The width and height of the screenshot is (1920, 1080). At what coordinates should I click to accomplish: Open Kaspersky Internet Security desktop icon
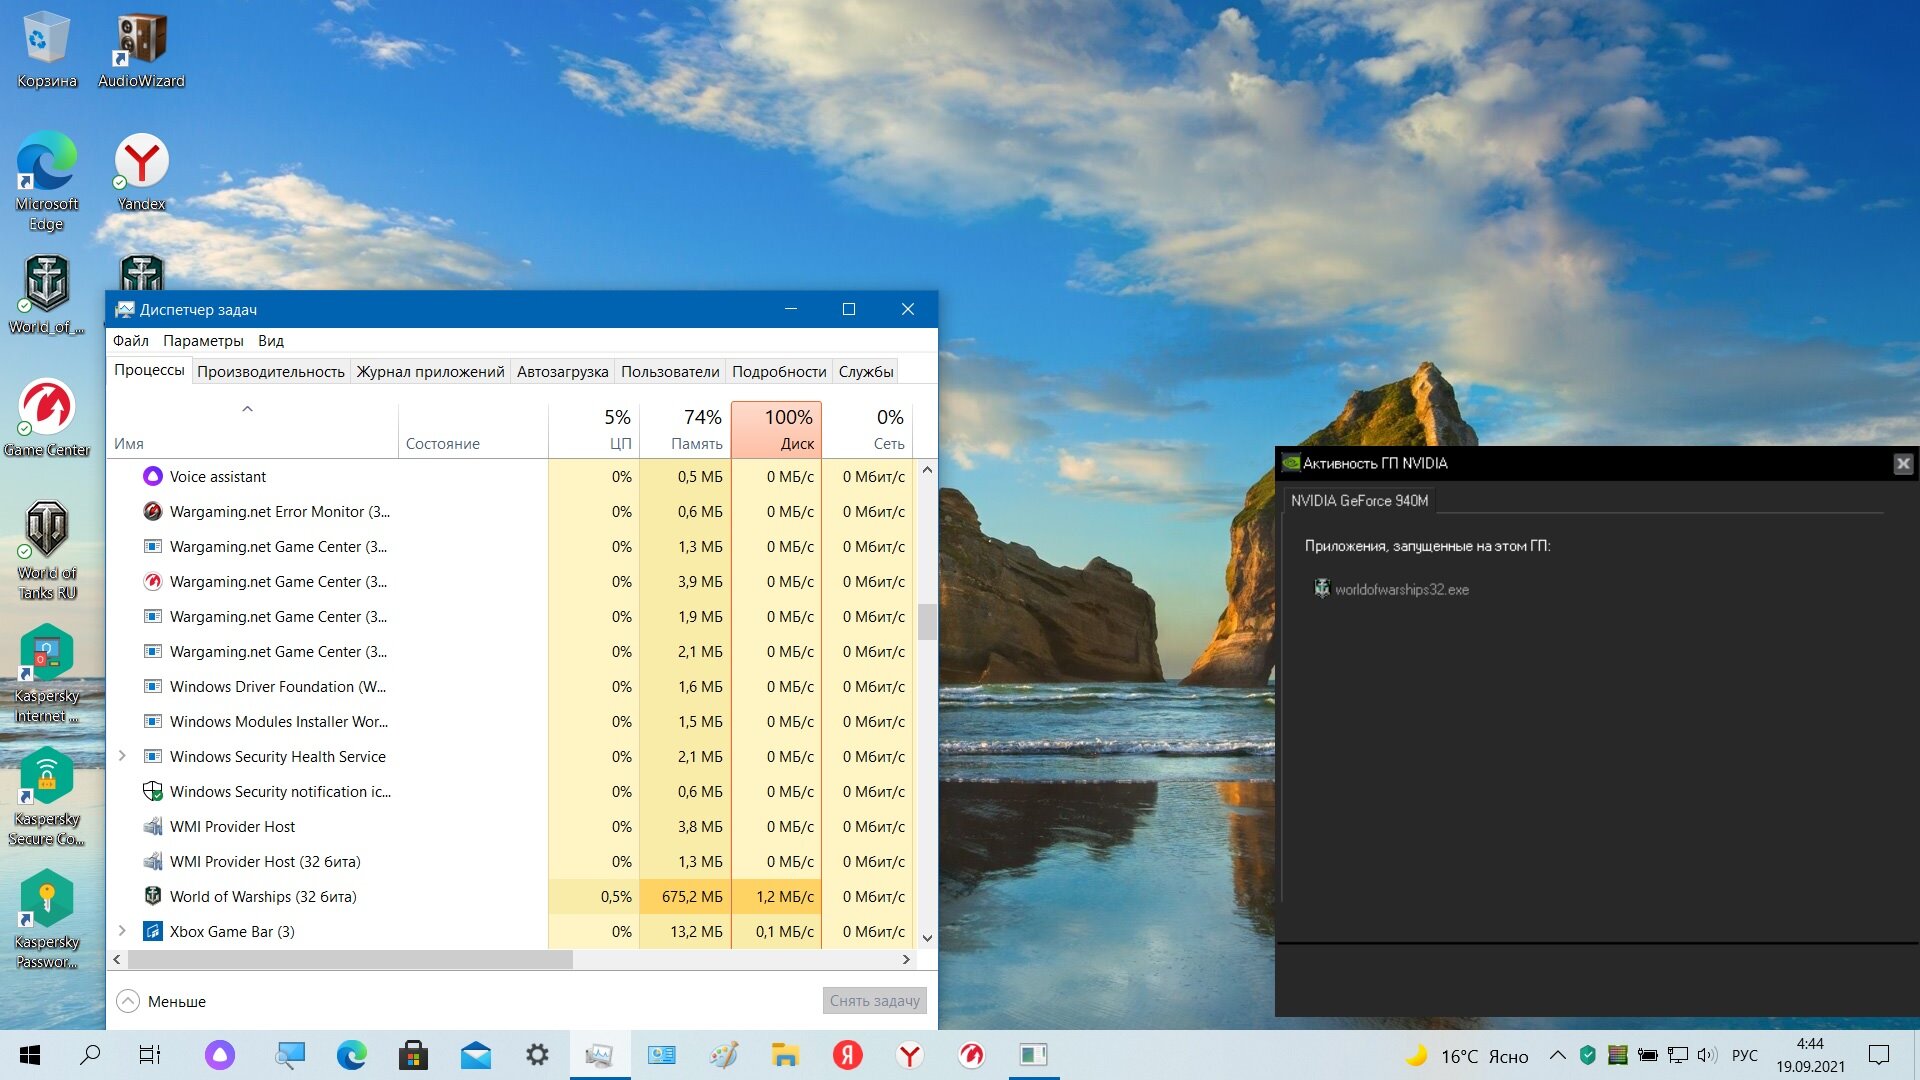[47, 673]
